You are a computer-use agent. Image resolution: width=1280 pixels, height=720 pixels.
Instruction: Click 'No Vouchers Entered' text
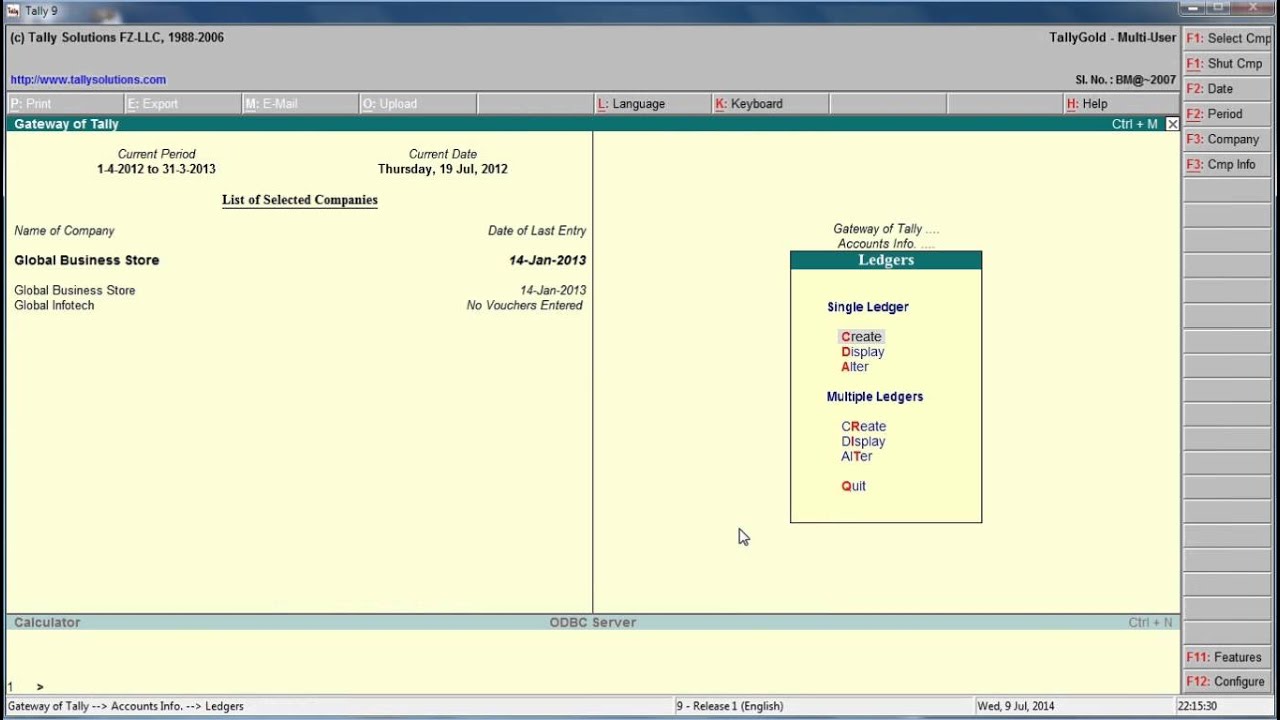pyautogui.click(x=524, y=305)
